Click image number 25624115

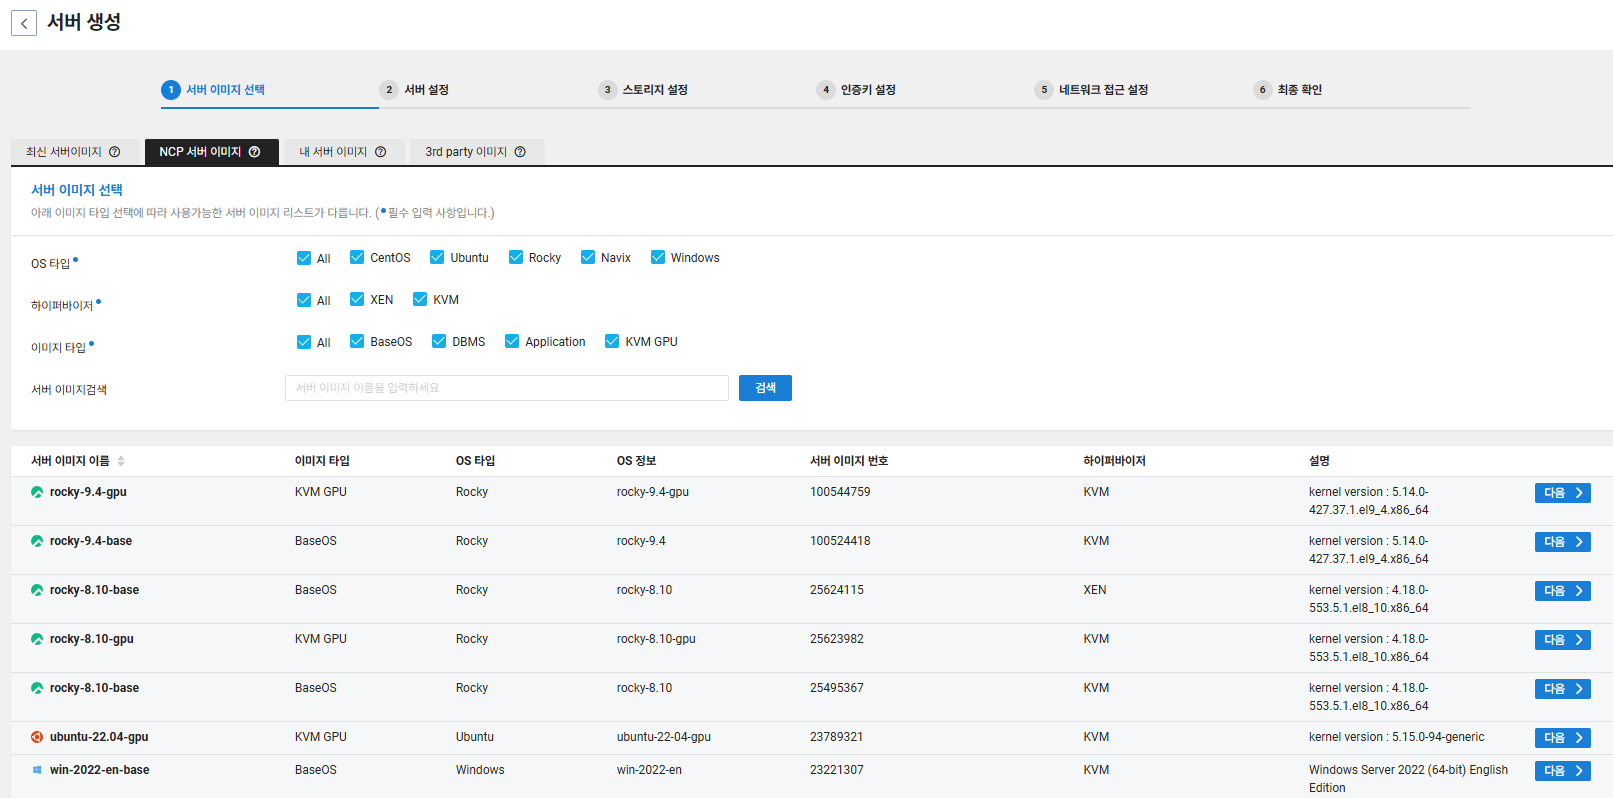(837, 590)
